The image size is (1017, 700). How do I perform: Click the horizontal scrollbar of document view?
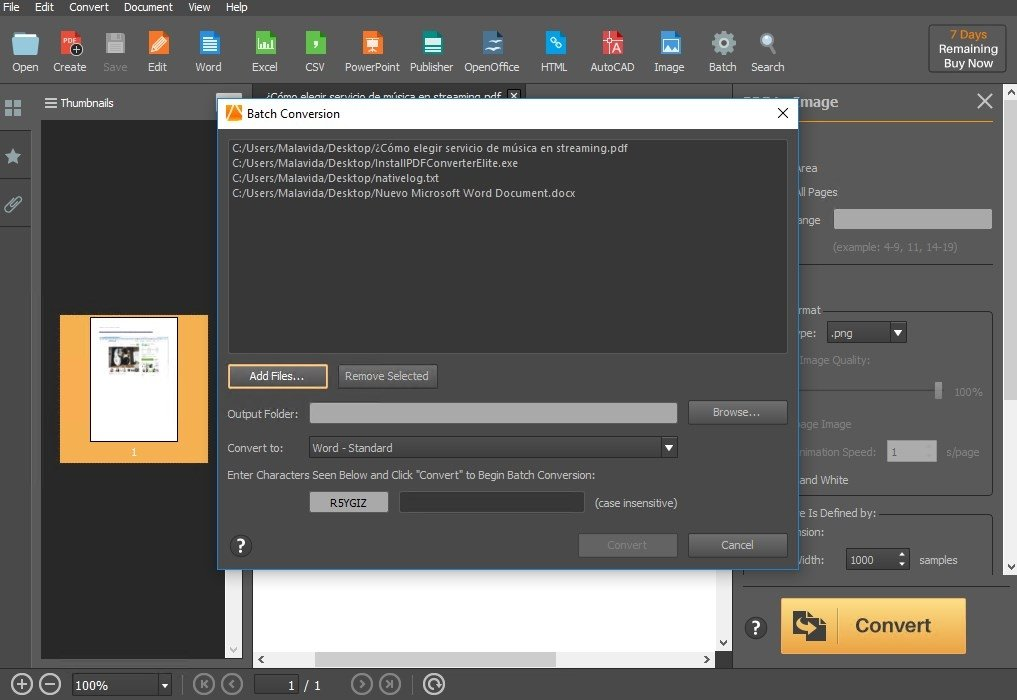tap(435, 659)
